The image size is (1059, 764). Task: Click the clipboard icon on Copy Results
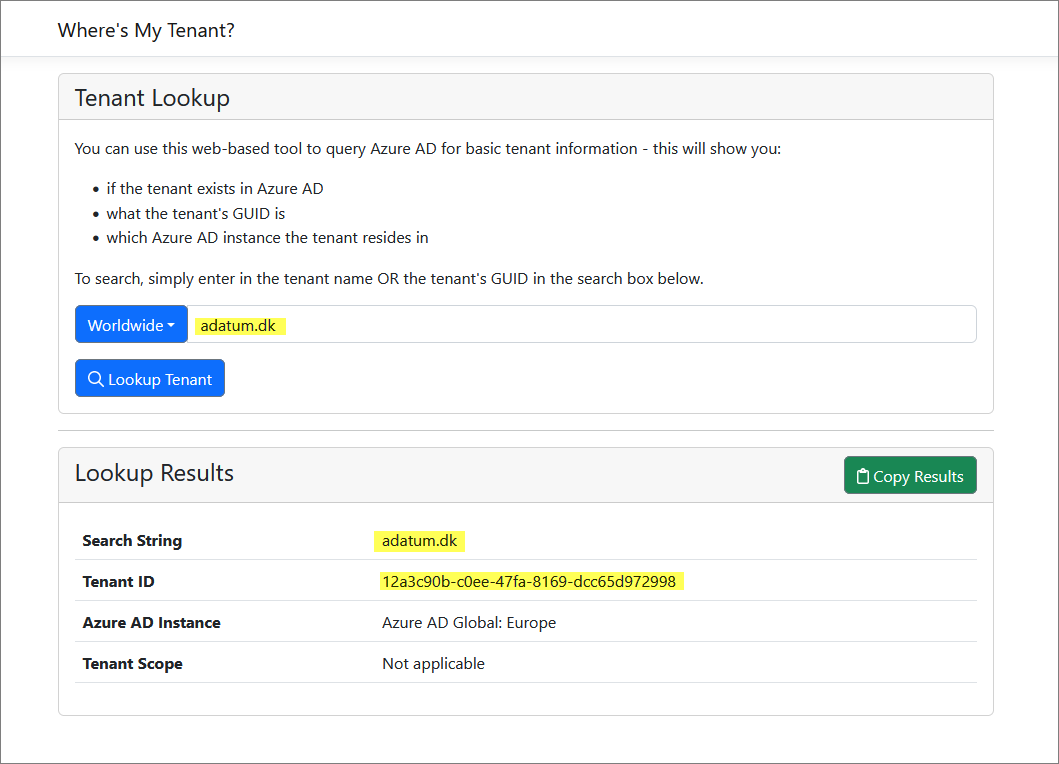tap(861, 475)
